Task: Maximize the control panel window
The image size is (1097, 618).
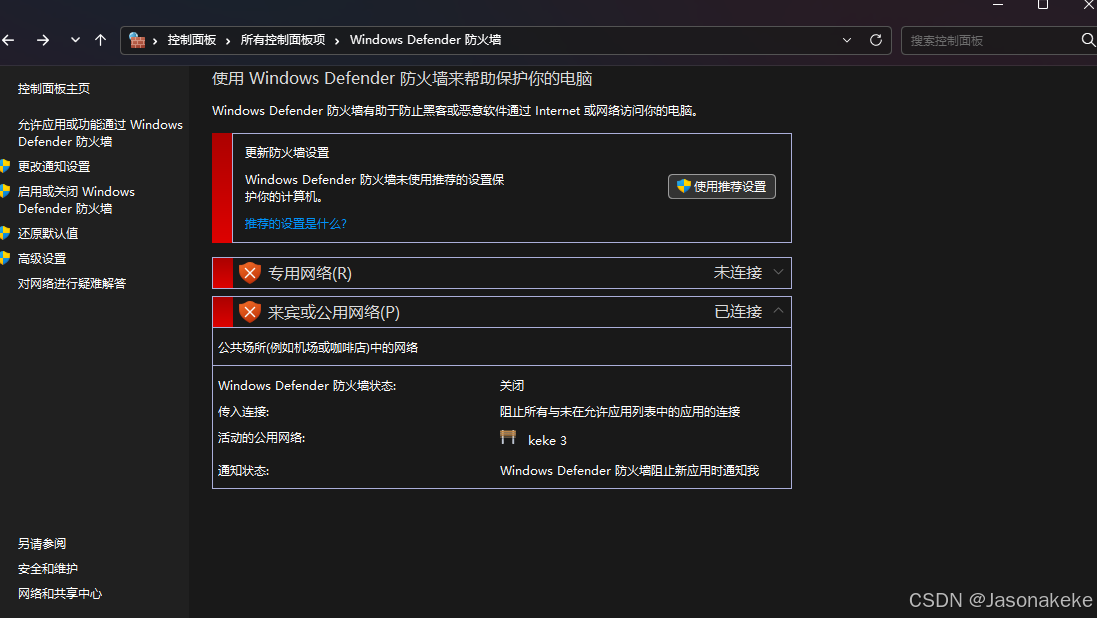Action: coord(1042,6)
